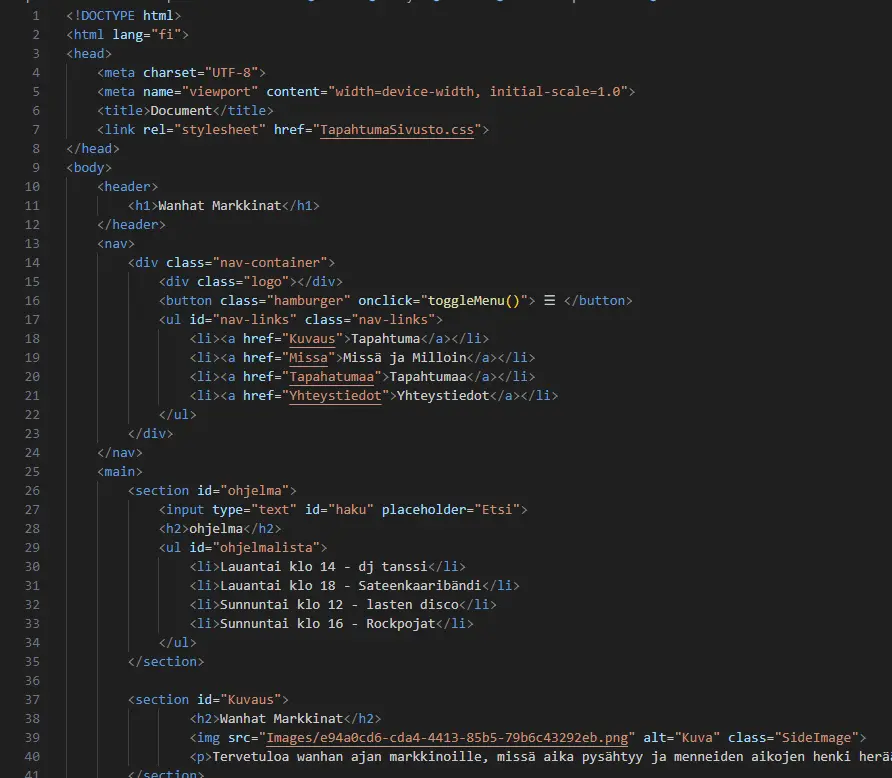Click the h1 Wanhat Markkinat heading text
This screenshot has height=778, width=892.
pos(220,206)
